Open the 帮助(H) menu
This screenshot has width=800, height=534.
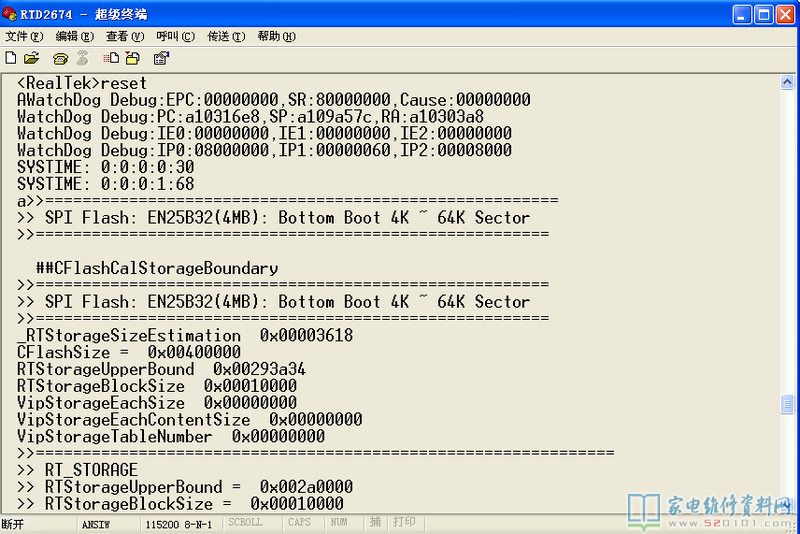click(277, 36)
